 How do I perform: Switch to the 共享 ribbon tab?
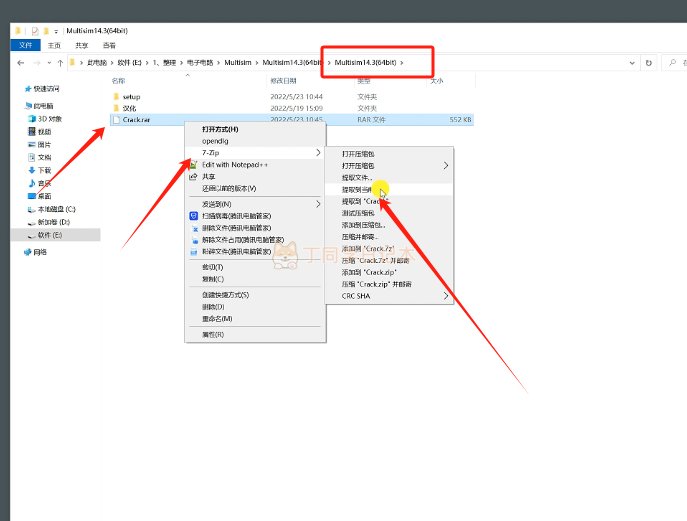(x=81, y=45)
